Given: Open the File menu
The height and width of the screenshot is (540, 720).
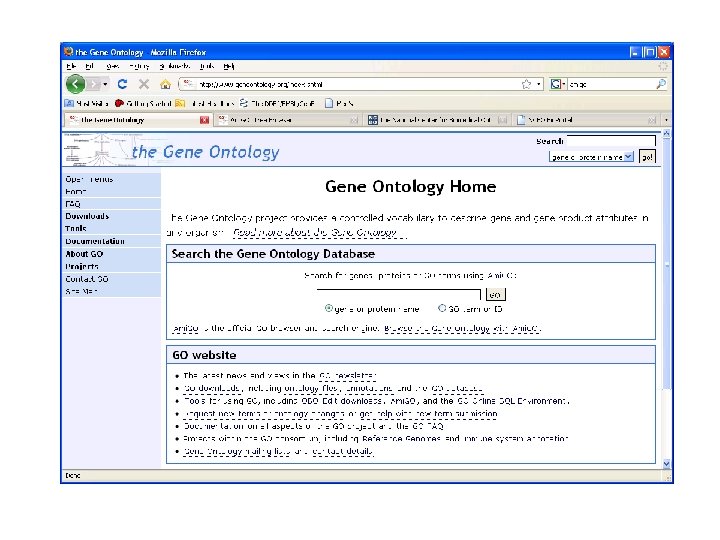Looking at the screenshot, I should tap(71, 66).
